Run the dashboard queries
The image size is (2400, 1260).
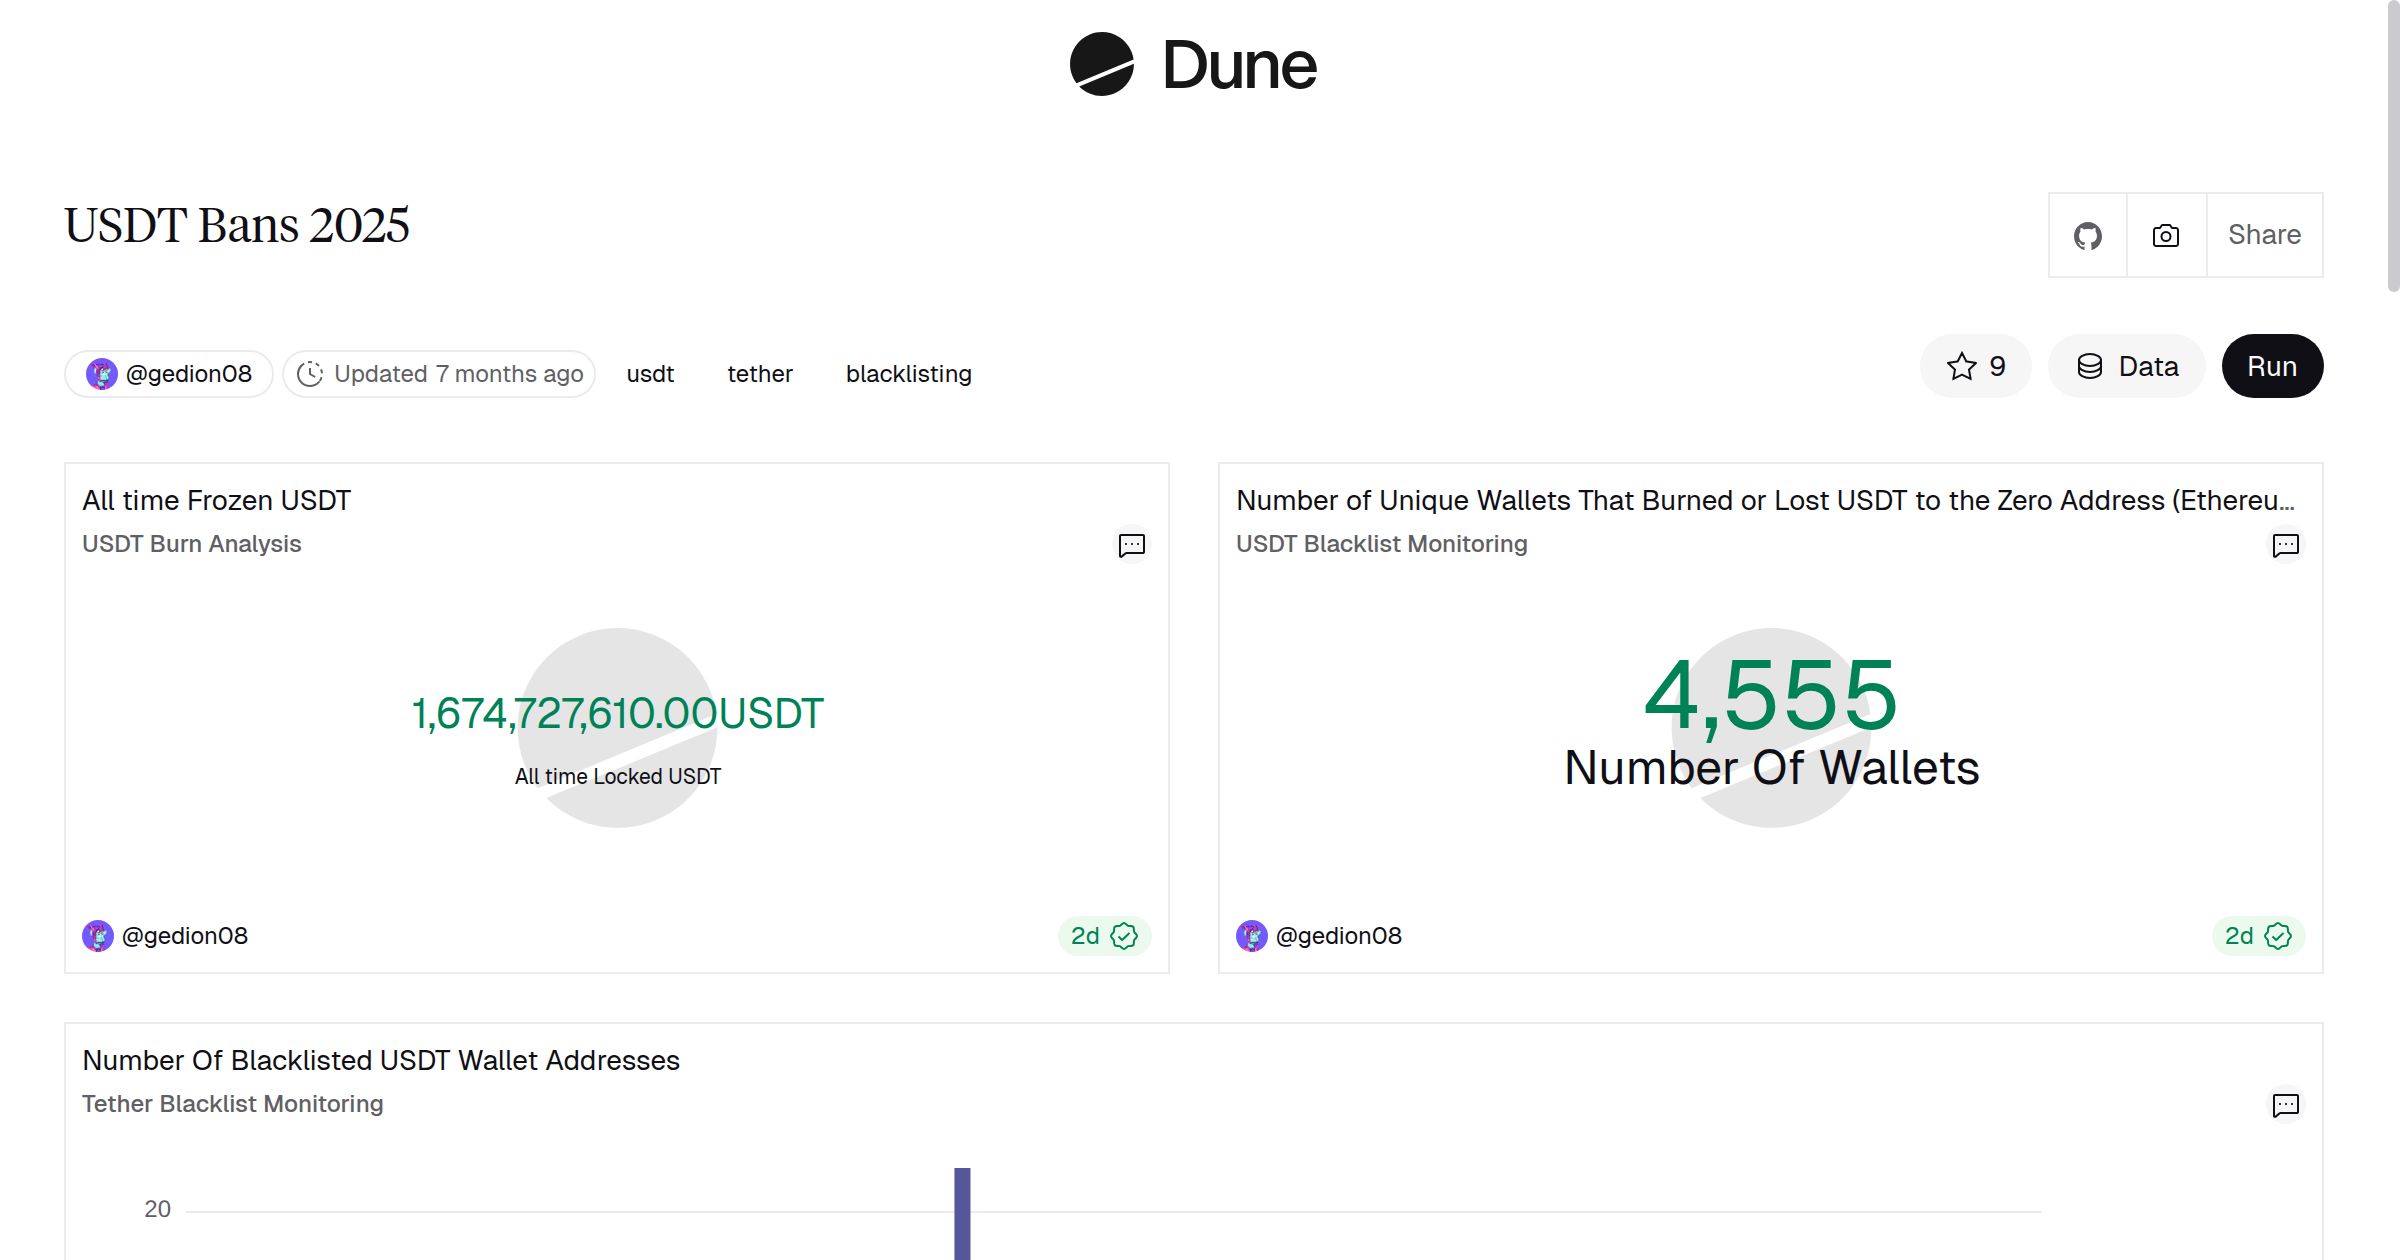(2272, 366)
